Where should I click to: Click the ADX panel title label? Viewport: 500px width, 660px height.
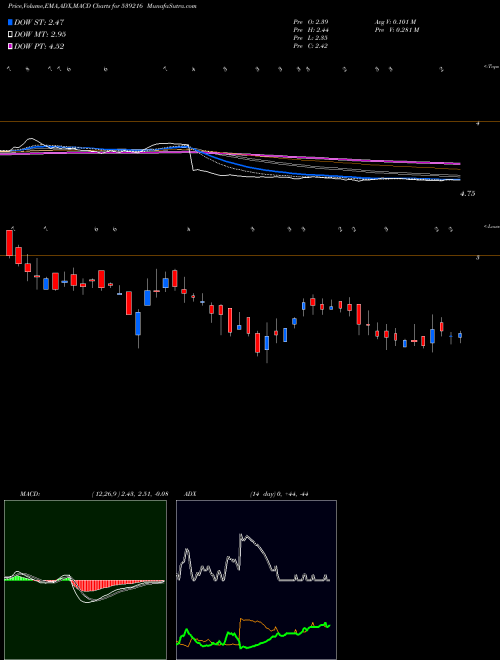click(x=191, y=494)
